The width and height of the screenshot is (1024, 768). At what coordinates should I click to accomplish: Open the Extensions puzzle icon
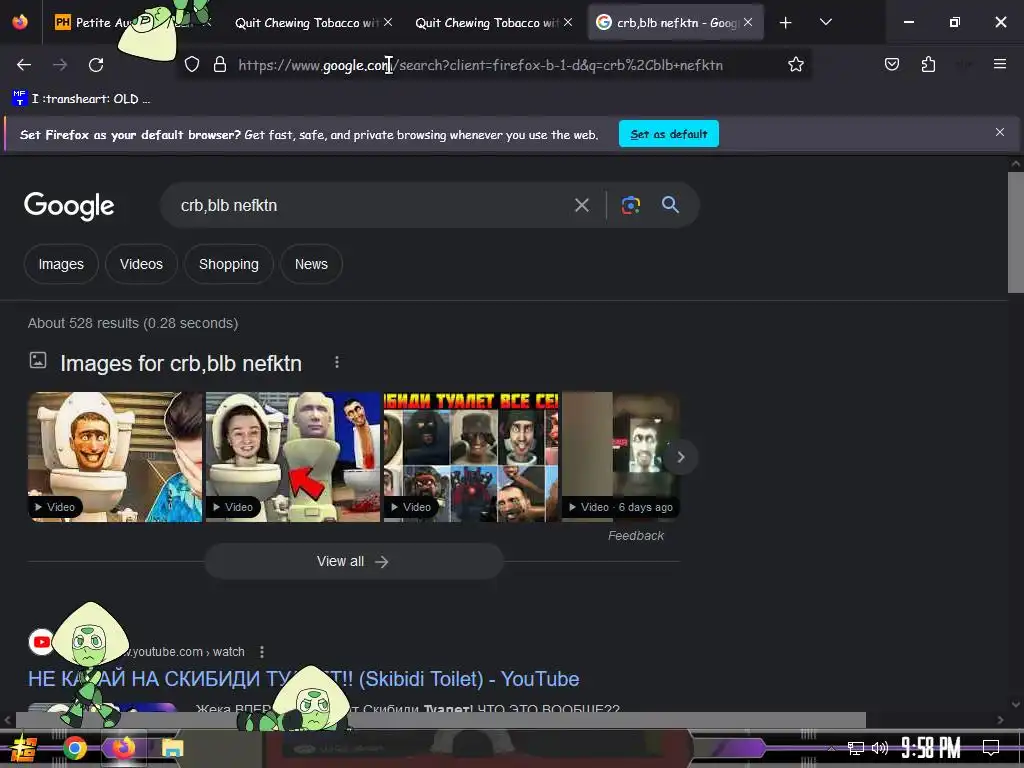(x=928, y=64)
